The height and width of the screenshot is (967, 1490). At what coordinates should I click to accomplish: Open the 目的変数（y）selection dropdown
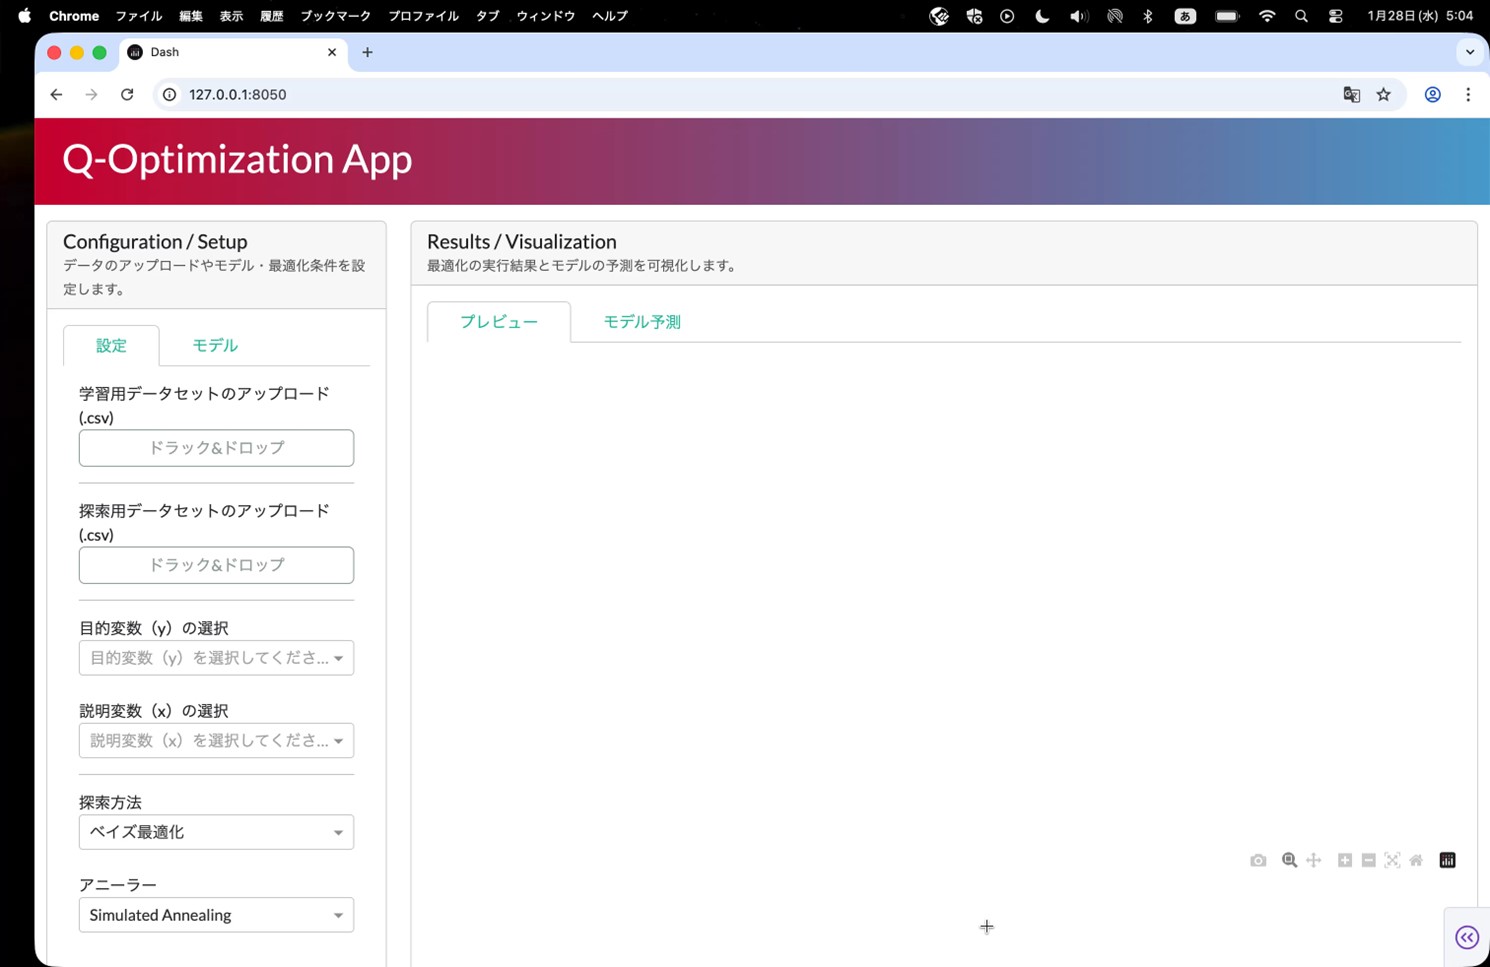pyautogui.click(x=216, y=658)
